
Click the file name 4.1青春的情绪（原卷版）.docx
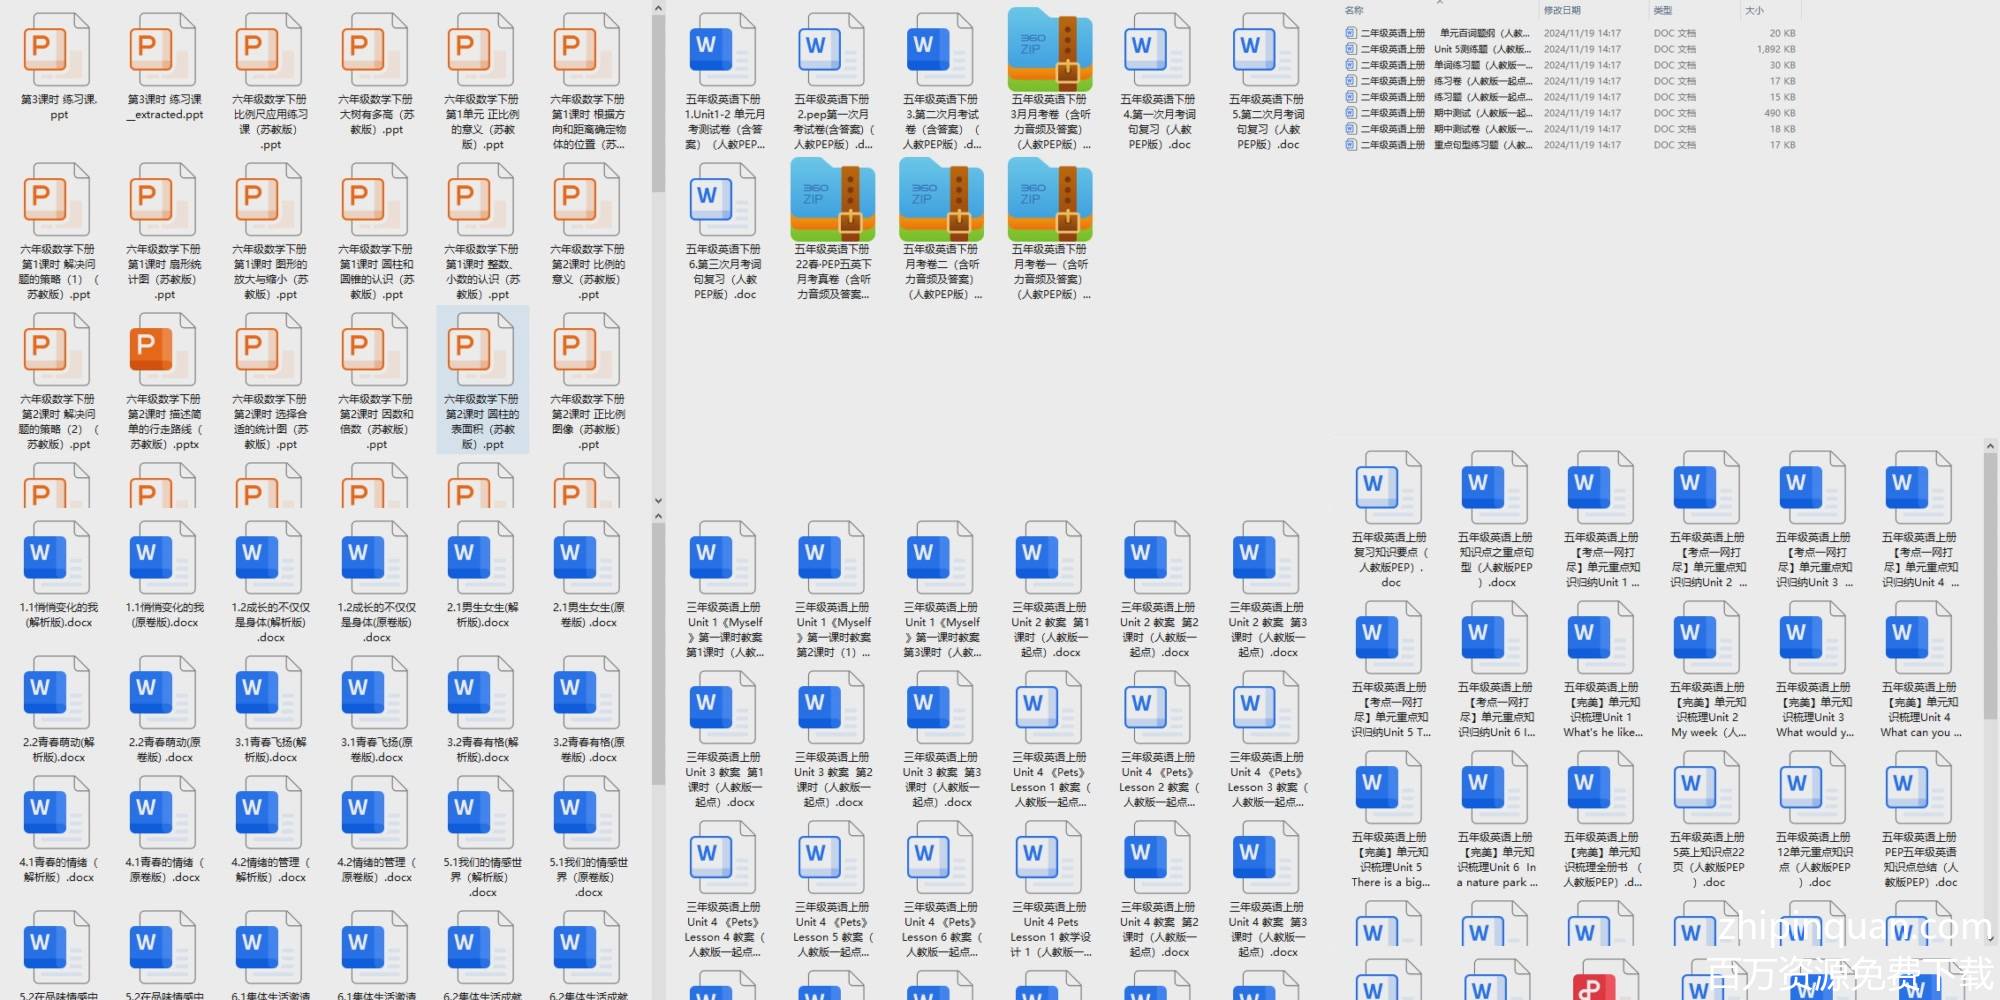pos(164,870)
